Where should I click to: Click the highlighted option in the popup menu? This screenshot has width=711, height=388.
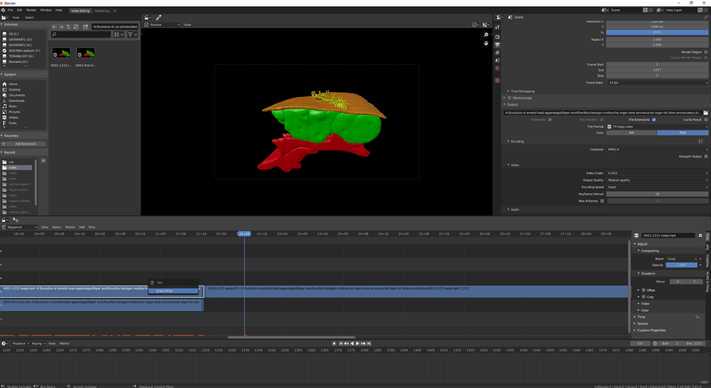click(x=173, y=291)
